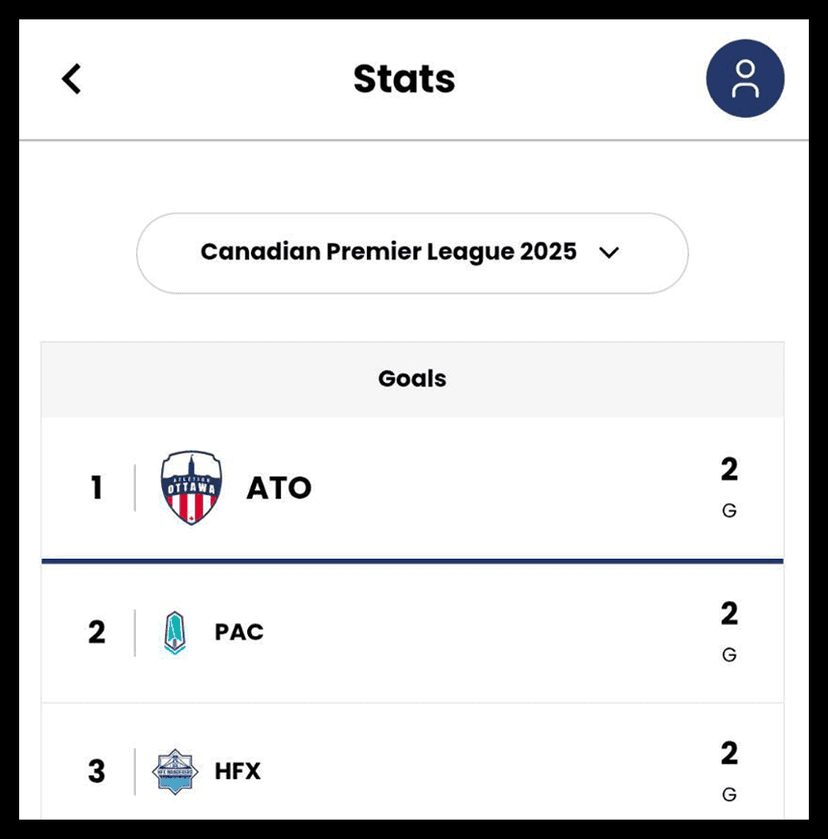Click the G label under PAC's goals
Viewport: 828px width, 839px height.
pos(729,655)
